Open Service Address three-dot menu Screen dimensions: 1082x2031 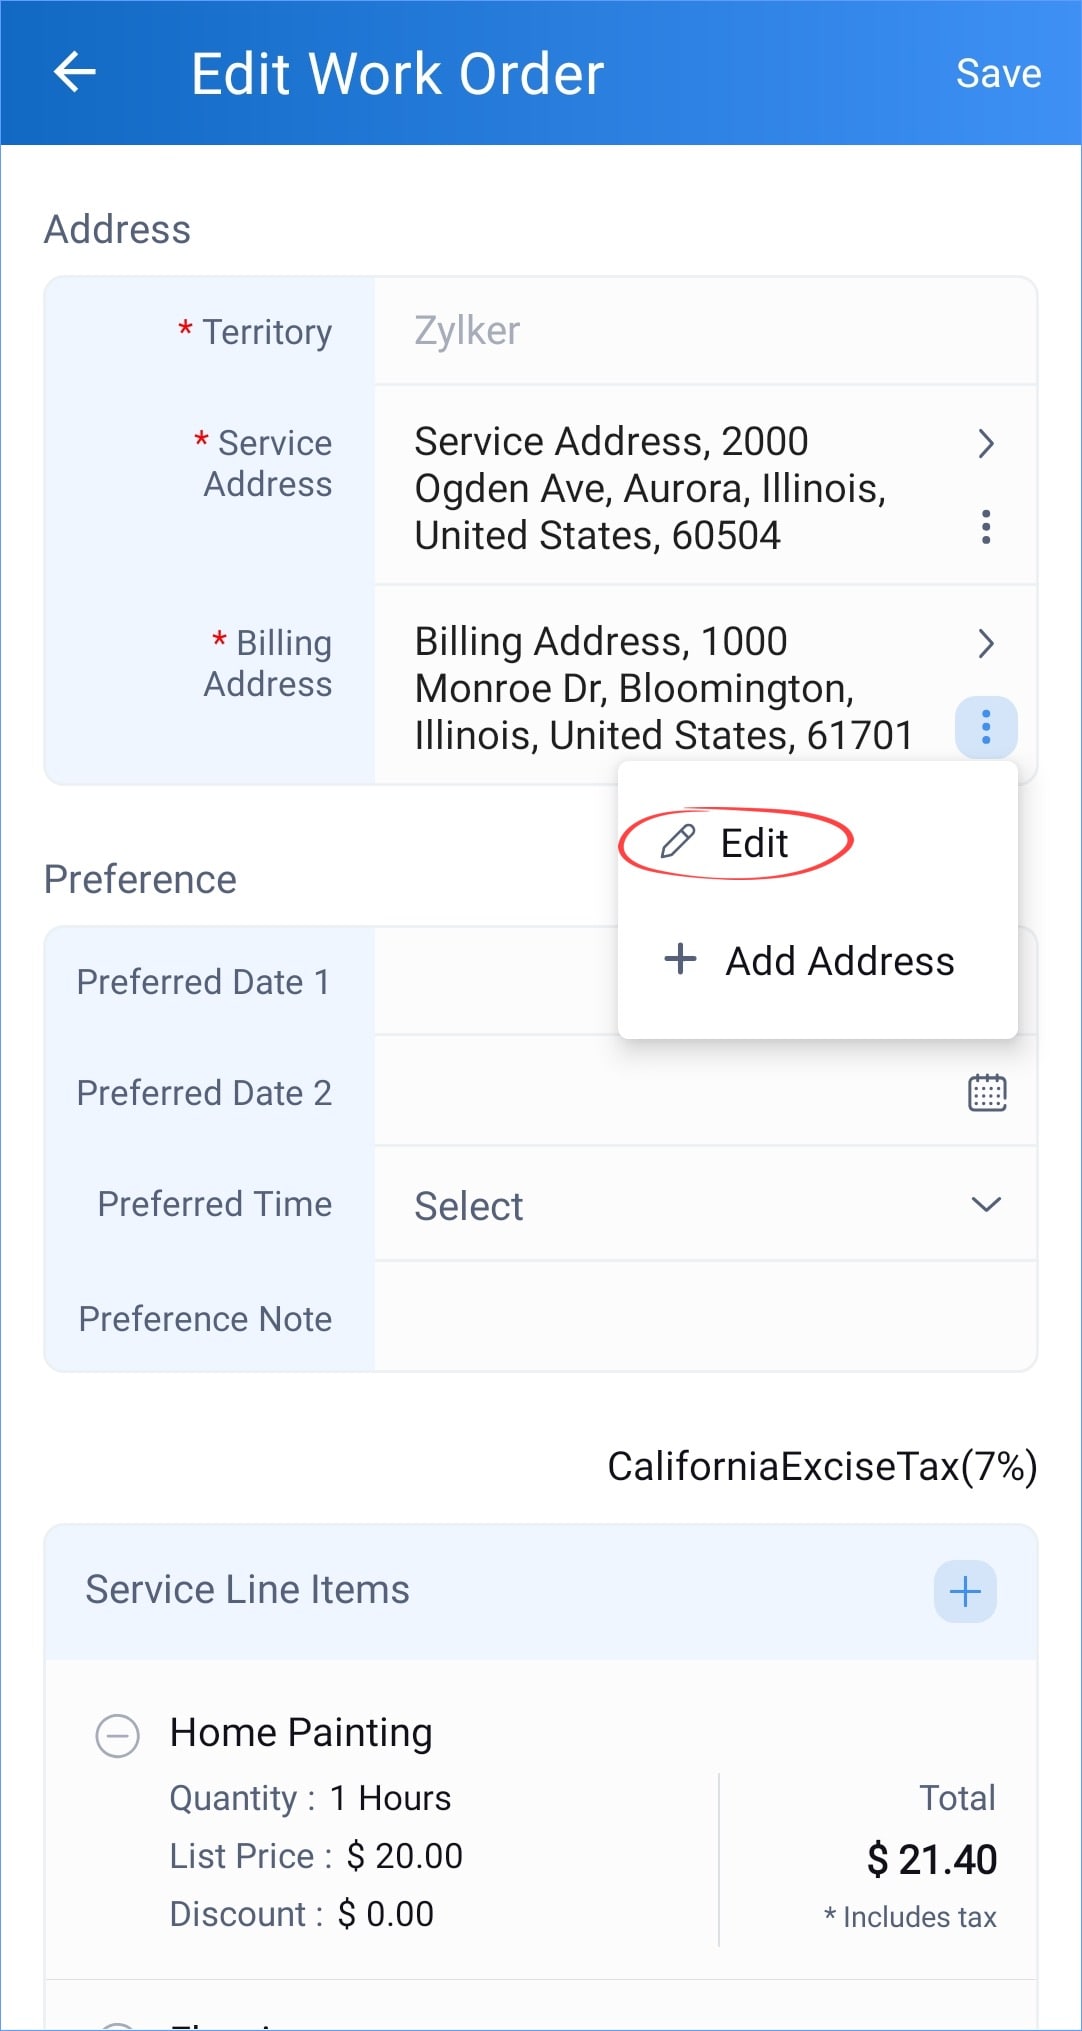(986, 527)
